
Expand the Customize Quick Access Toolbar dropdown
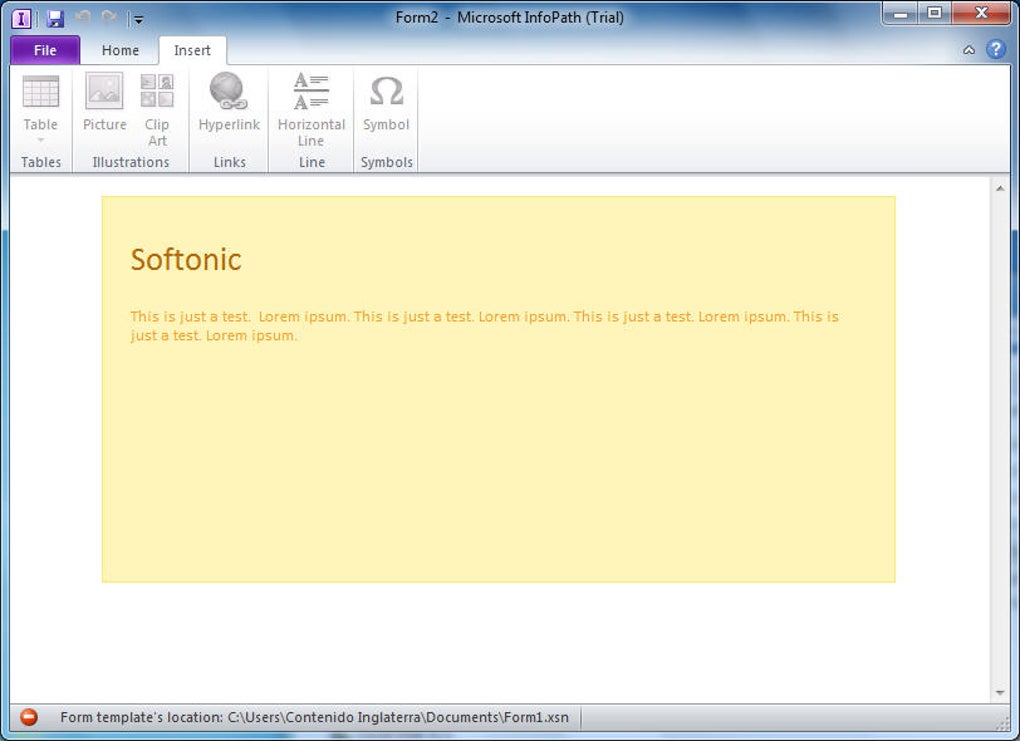138,20
